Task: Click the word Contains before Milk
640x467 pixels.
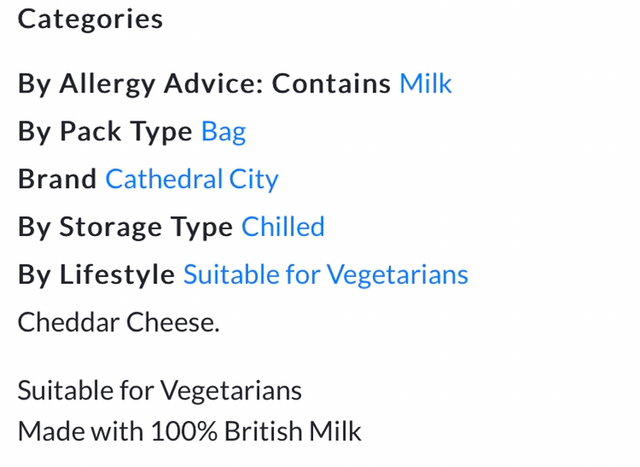Action: [x=331, y=83]
